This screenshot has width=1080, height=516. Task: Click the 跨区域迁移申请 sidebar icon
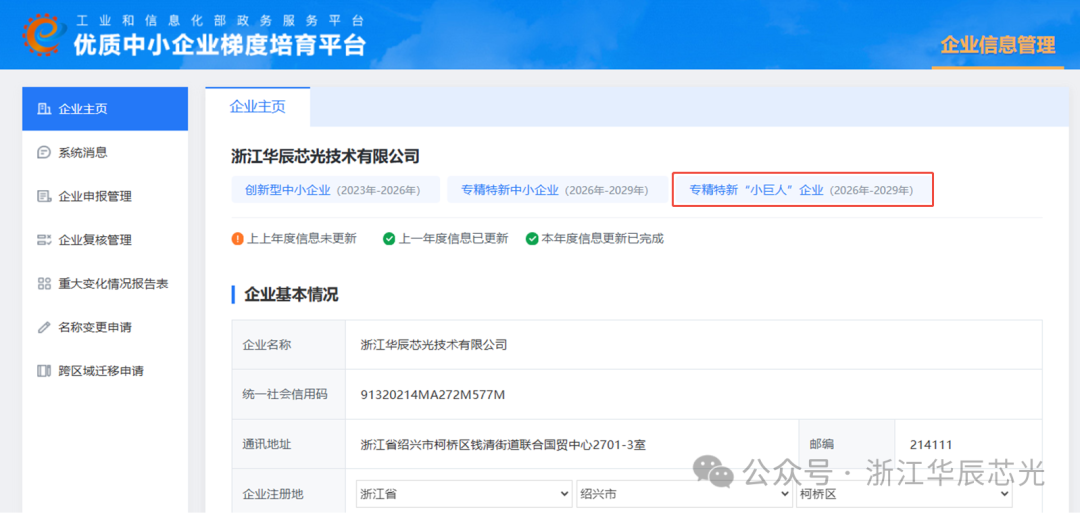(44, 371)
